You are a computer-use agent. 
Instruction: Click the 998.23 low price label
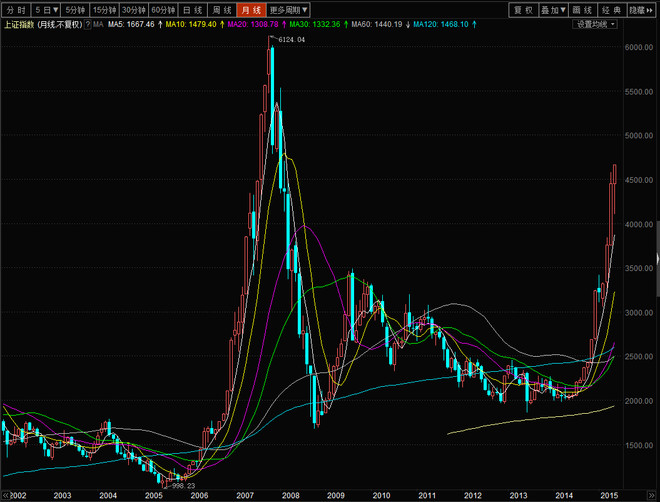tap(184, 486)
